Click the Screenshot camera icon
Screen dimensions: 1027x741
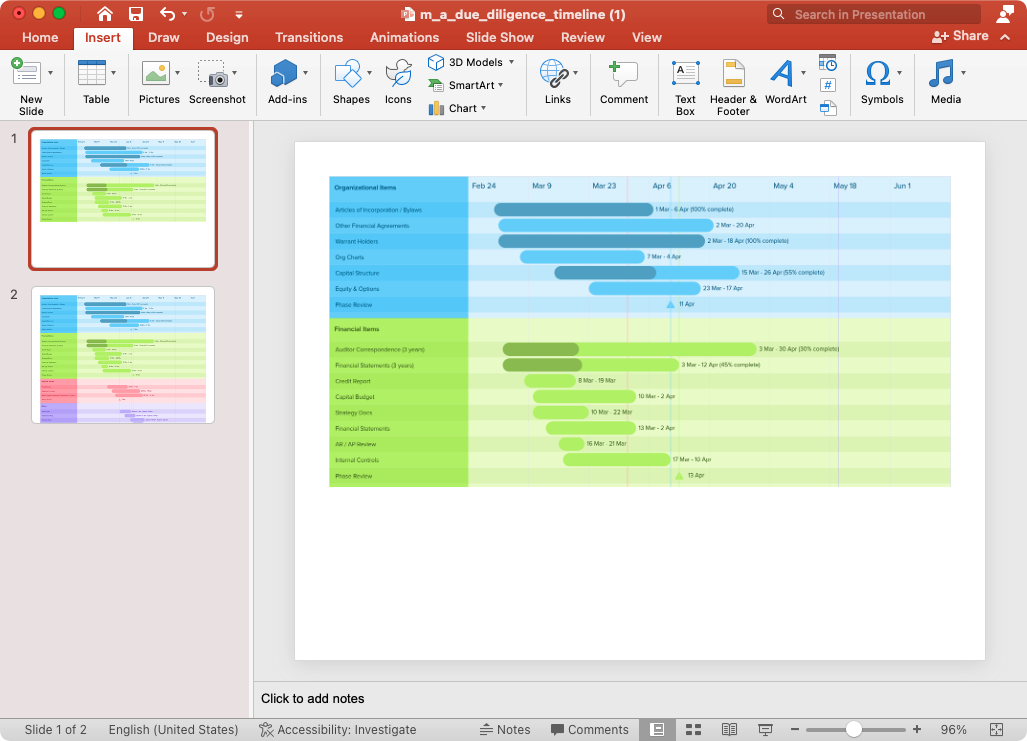(213, 73)
